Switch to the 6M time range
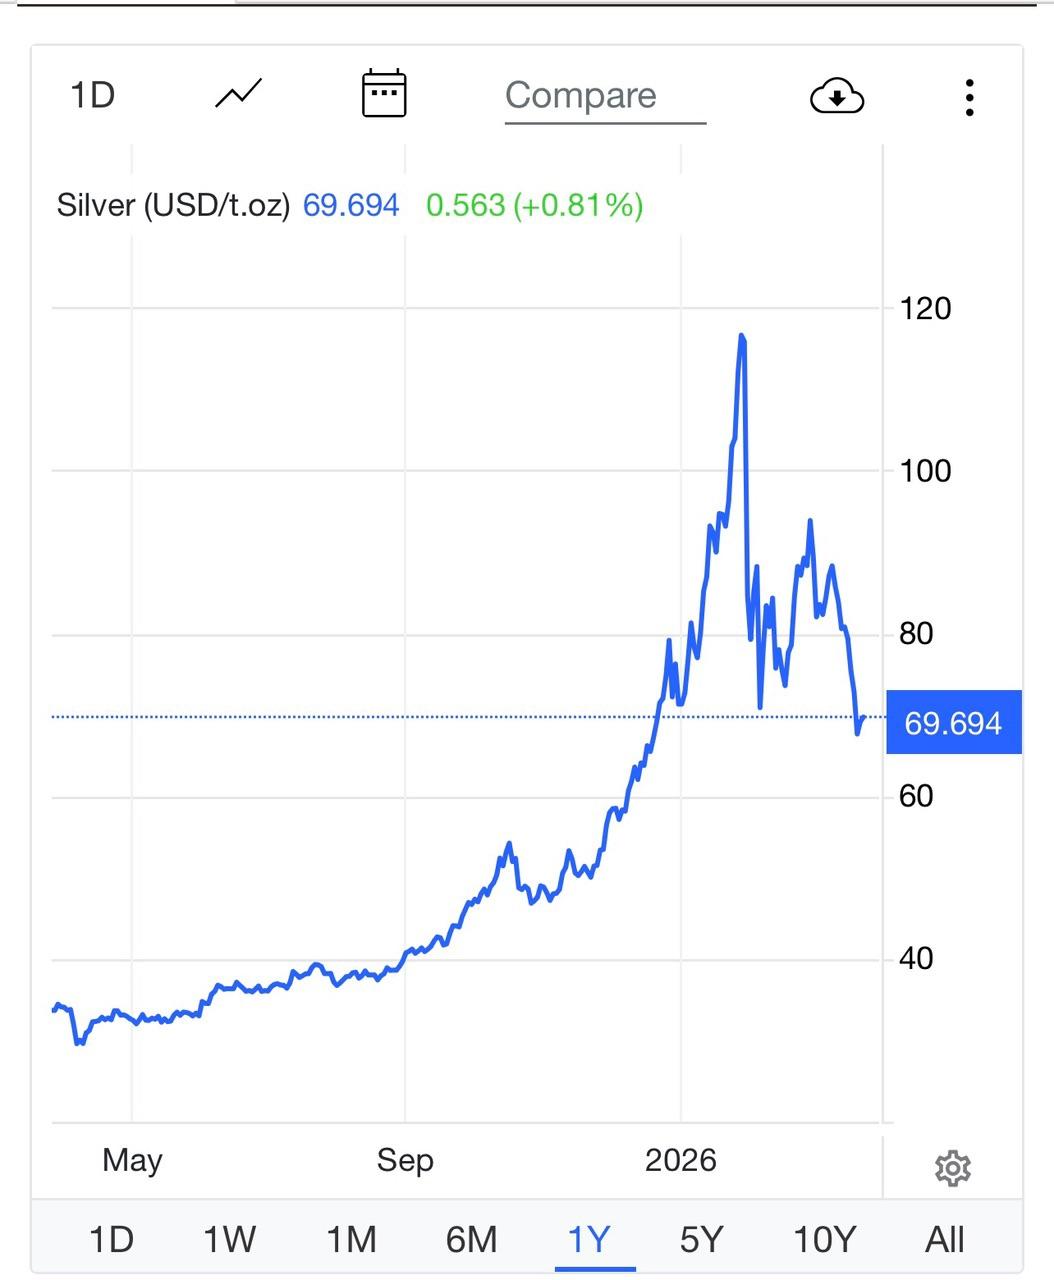 tap(471, 1240)
